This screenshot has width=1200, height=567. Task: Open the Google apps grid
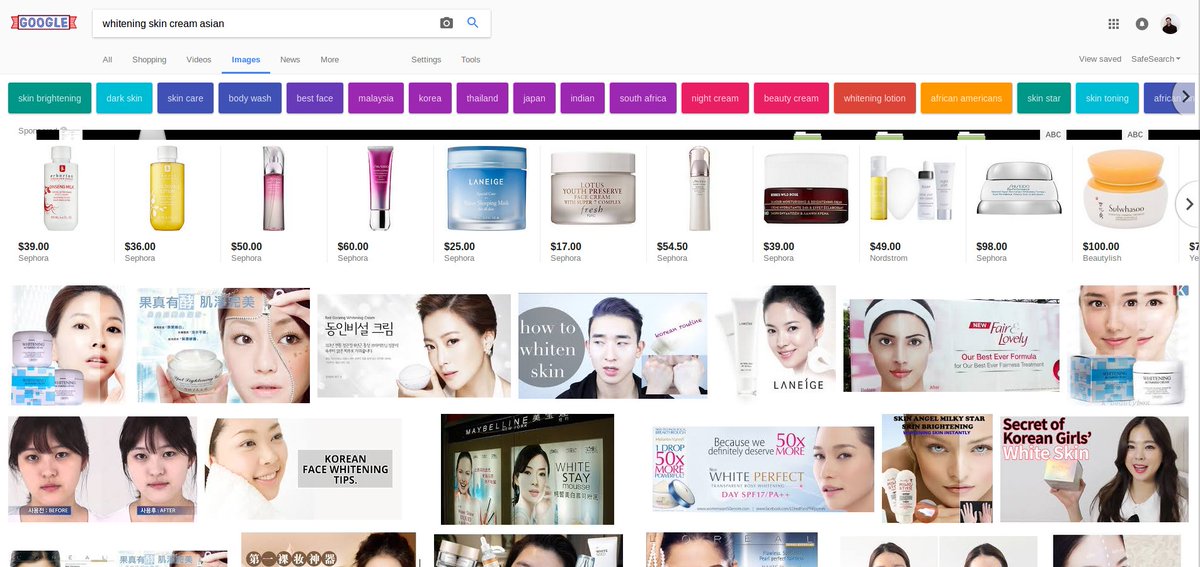coord(1114,24)
